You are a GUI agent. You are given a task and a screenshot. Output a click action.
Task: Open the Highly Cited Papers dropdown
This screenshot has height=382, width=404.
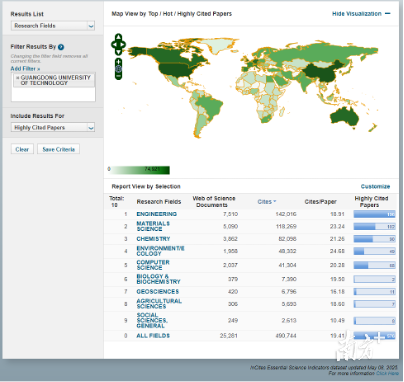click(x=53, y=127)
